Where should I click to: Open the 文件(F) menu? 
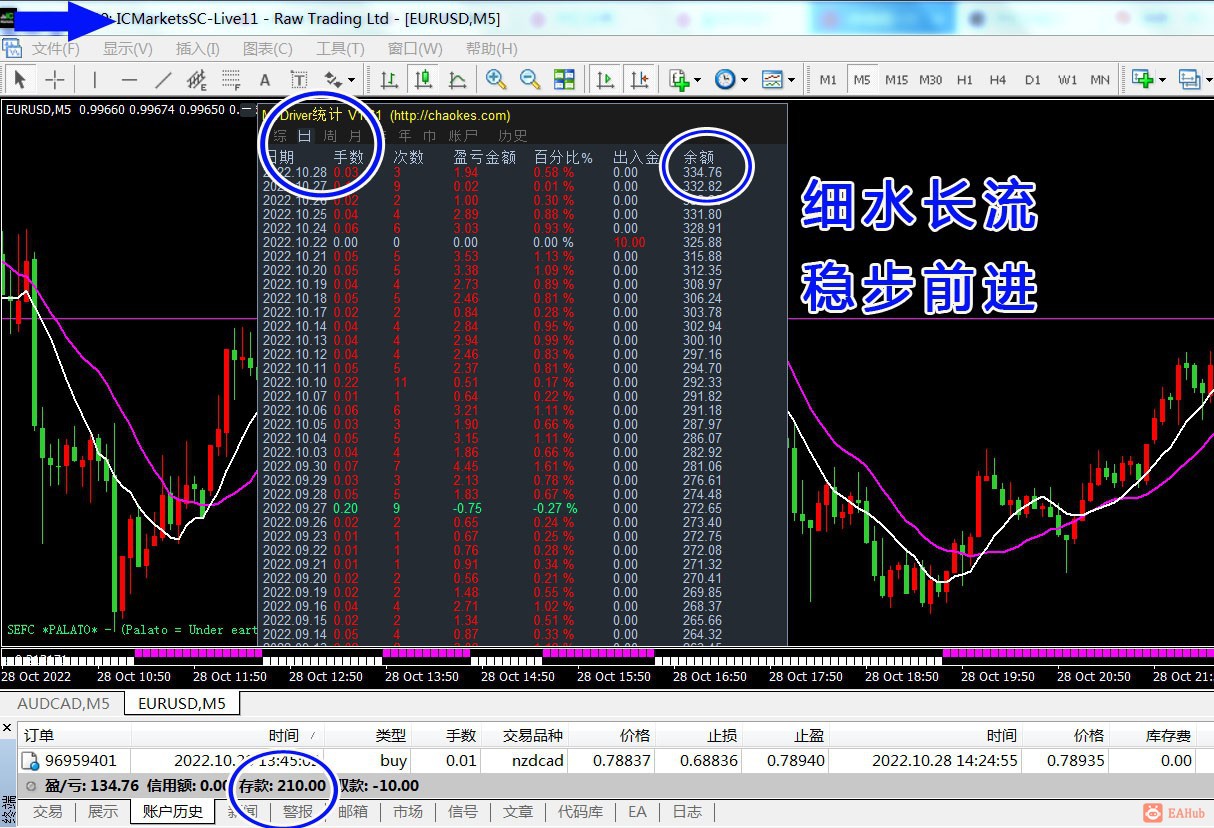click(x=56, y=49)
